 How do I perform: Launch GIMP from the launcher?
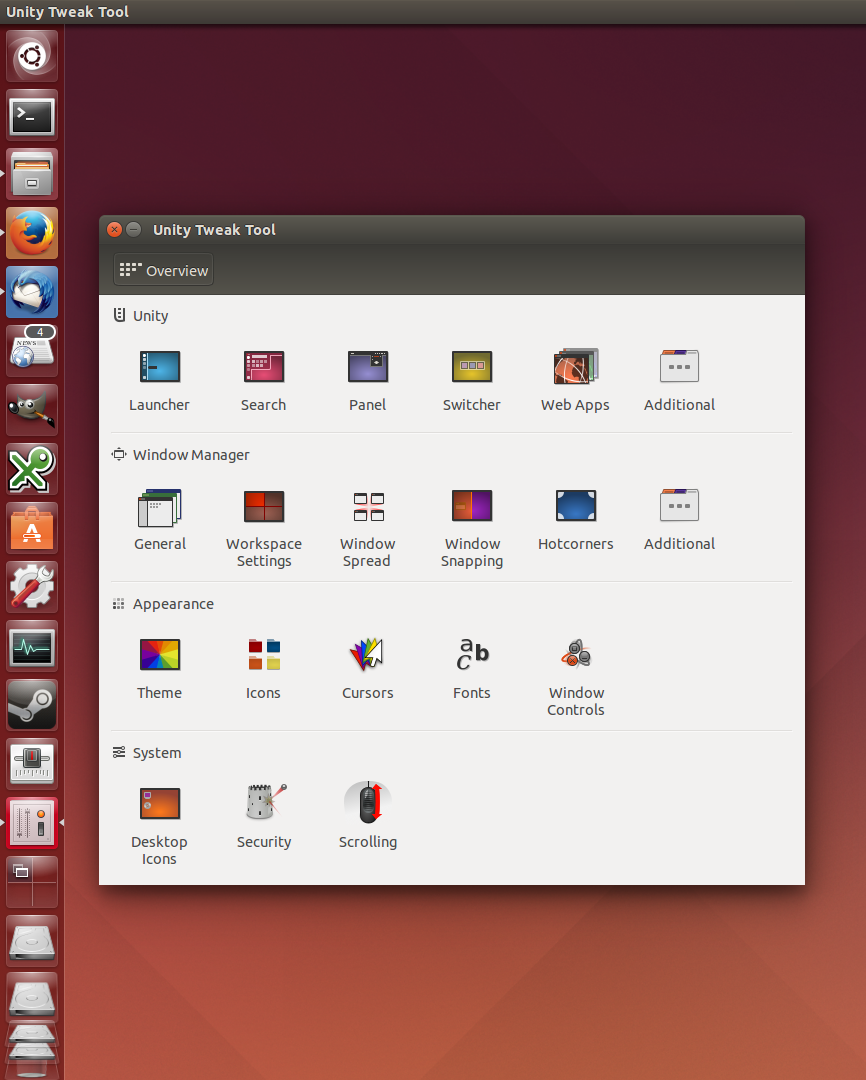(x=32, y=411)
